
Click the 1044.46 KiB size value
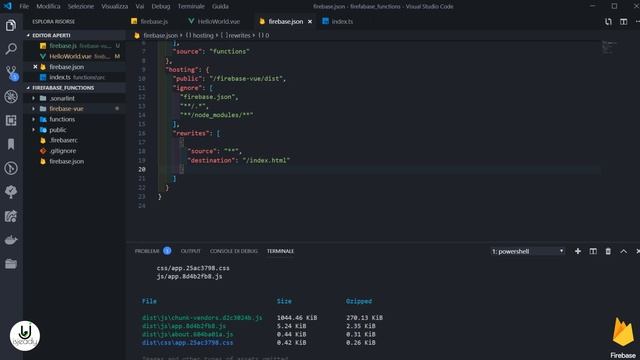tap(297, 318)
